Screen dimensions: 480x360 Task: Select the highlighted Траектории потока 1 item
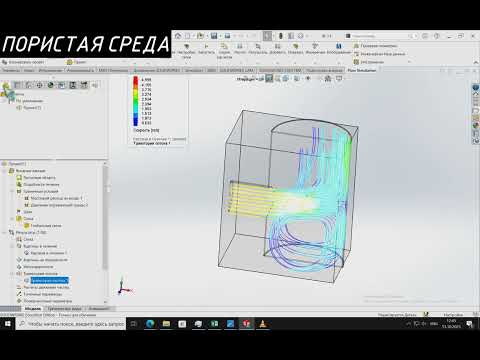[x=50, y=280]
